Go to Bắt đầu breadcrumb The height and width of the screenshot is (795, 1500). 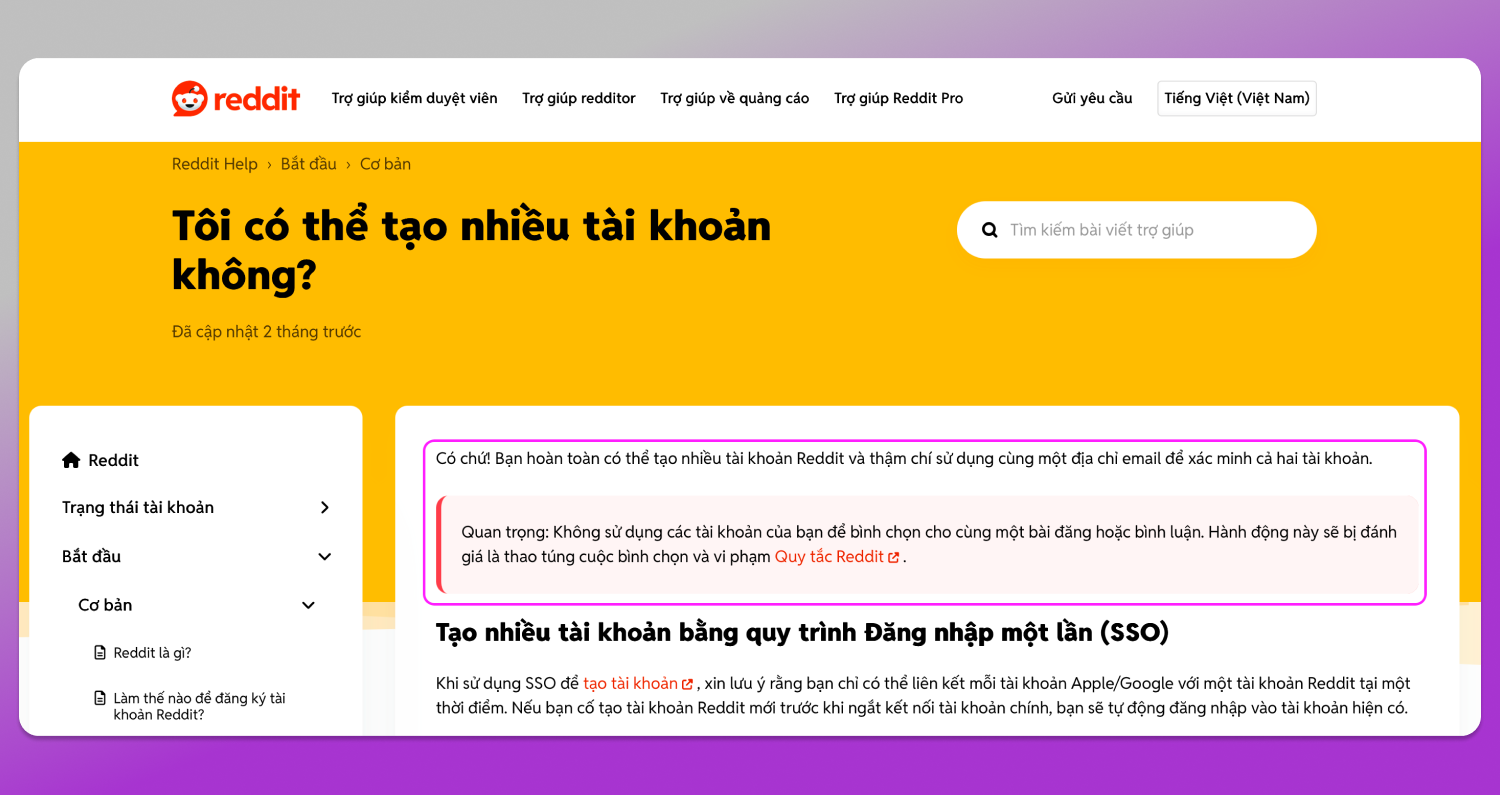[x=309, y=164]
